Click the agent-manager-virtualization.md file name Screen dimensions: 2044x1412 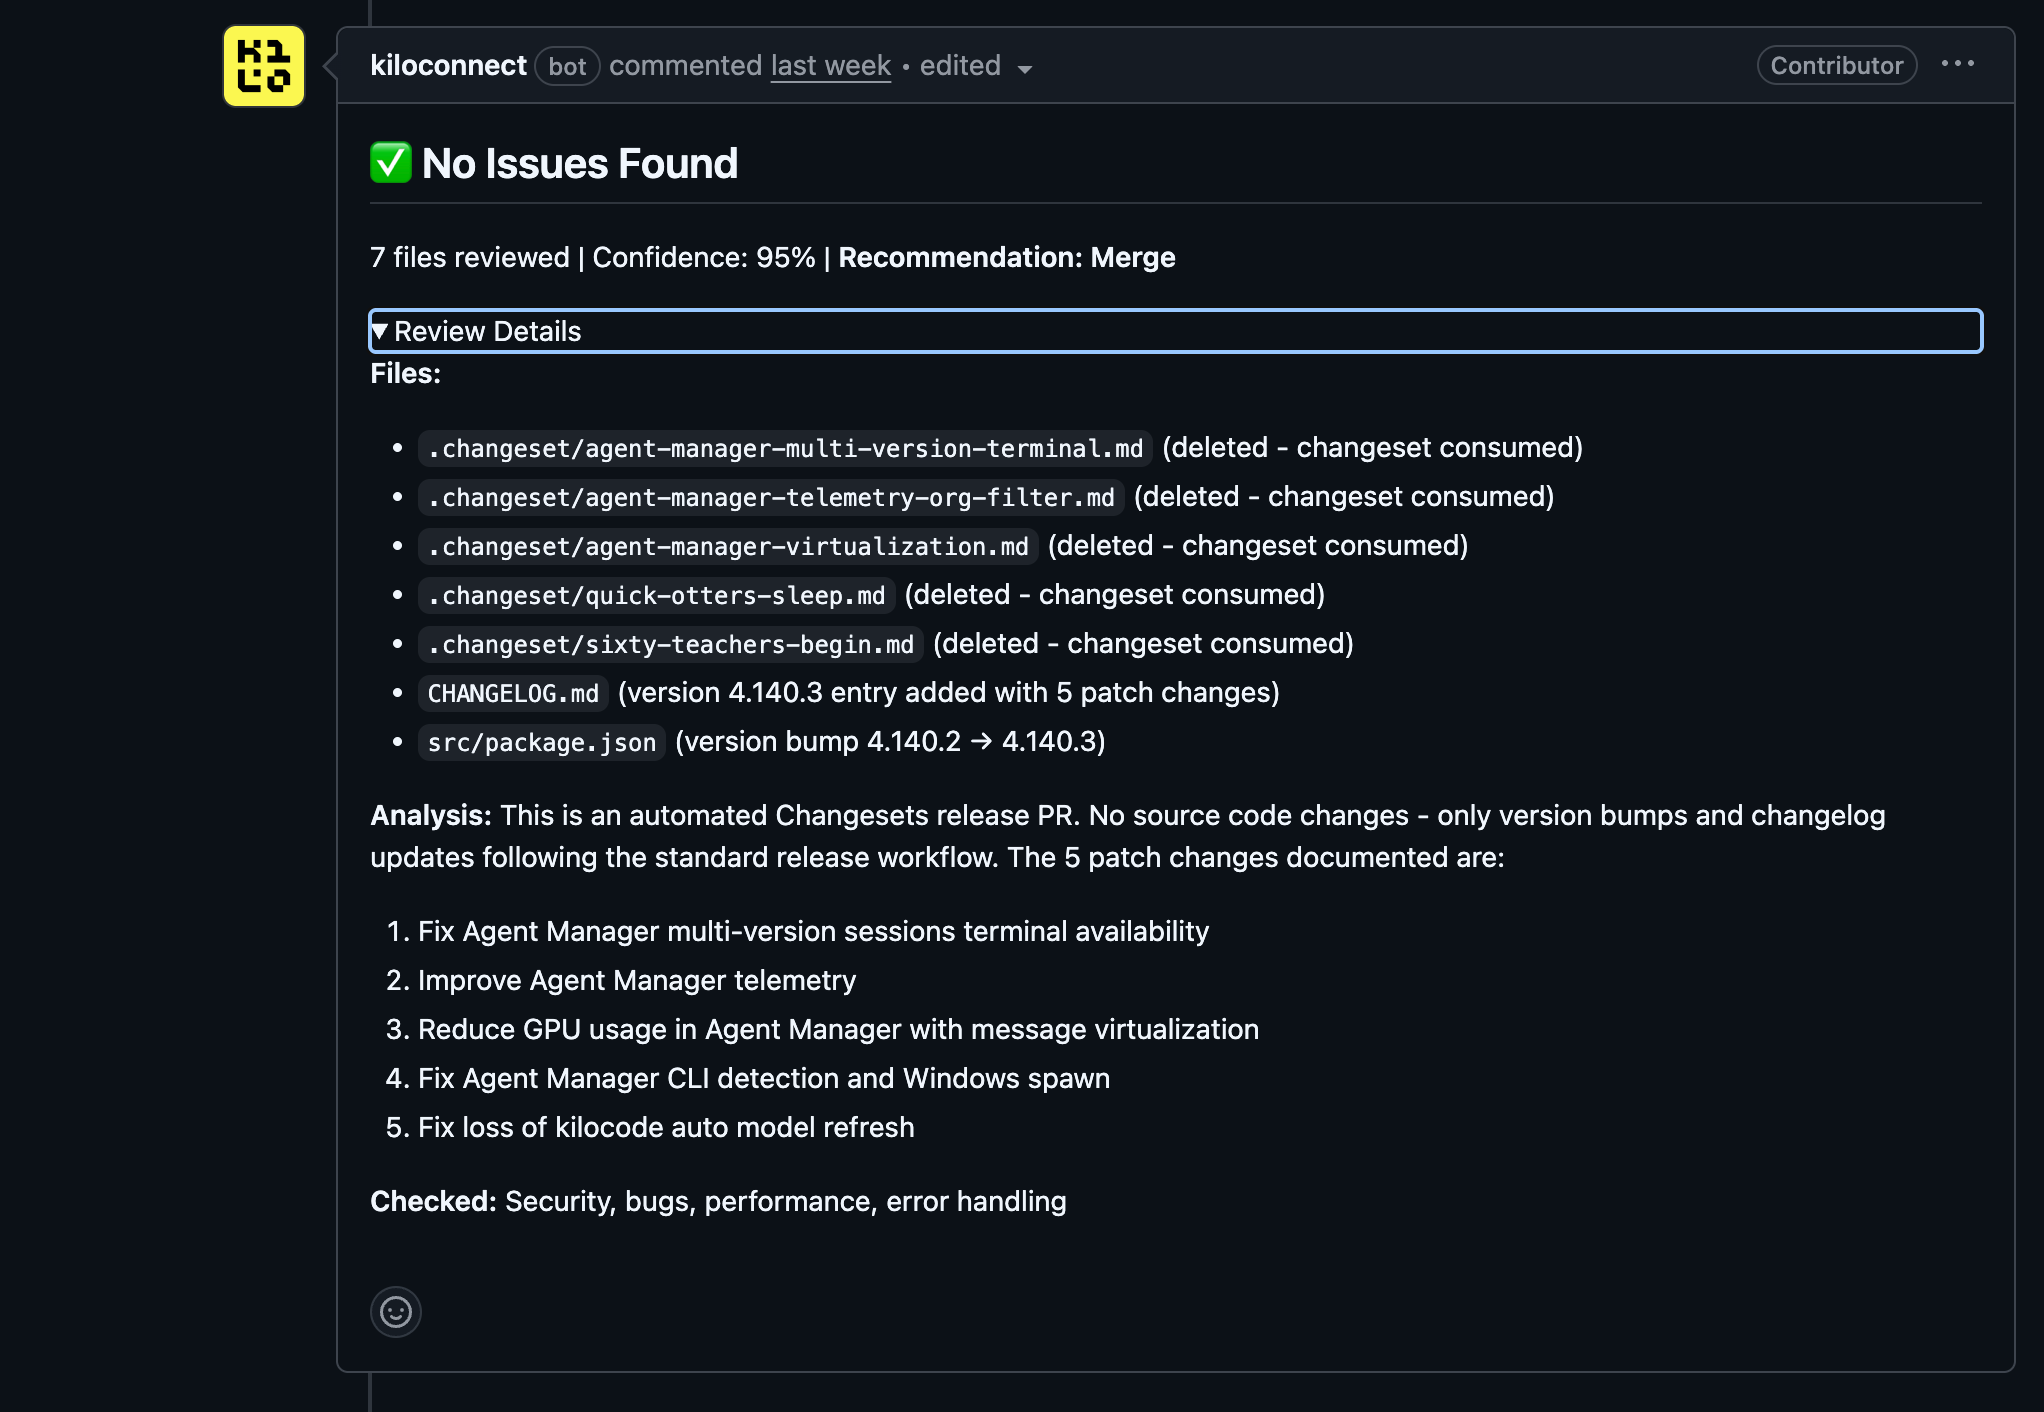(728, 546)
